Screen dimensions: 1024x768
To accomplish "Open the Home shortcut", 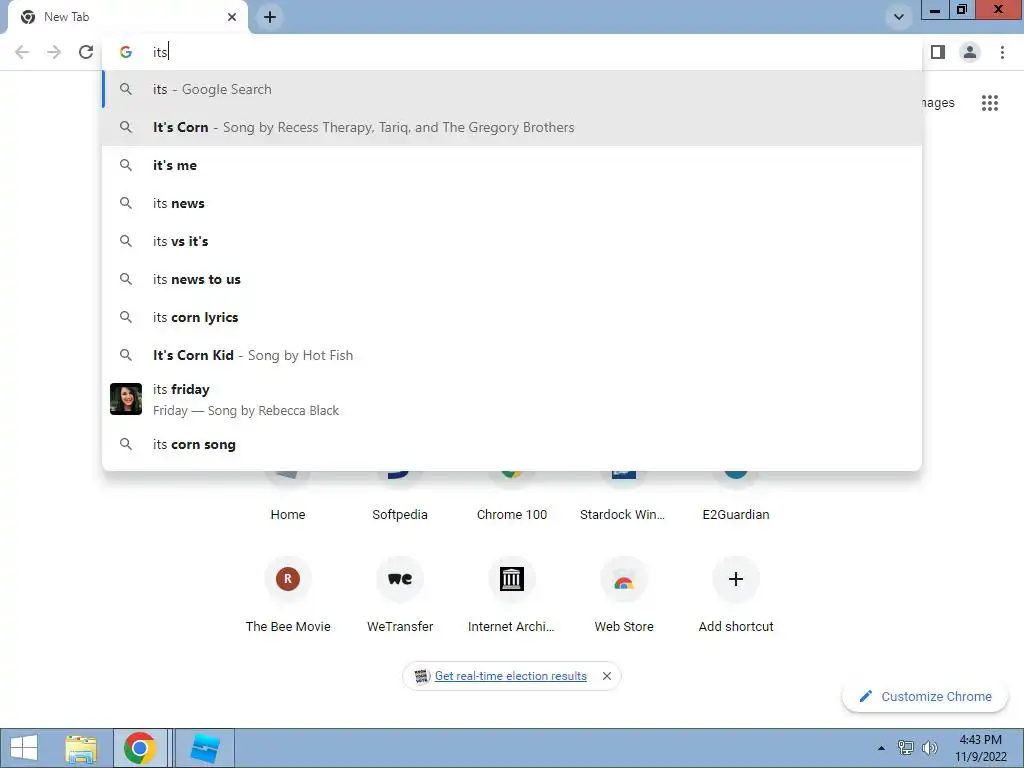I will coord(288,515).
